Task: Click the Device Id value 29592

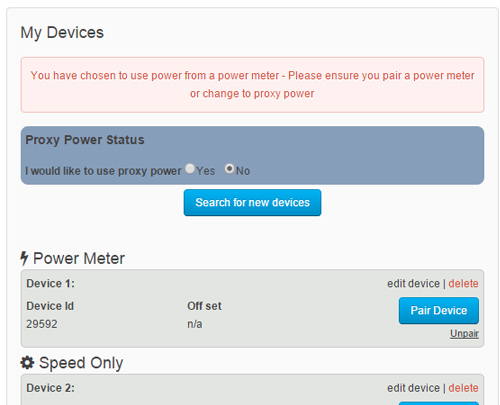Action: (42, 324)
